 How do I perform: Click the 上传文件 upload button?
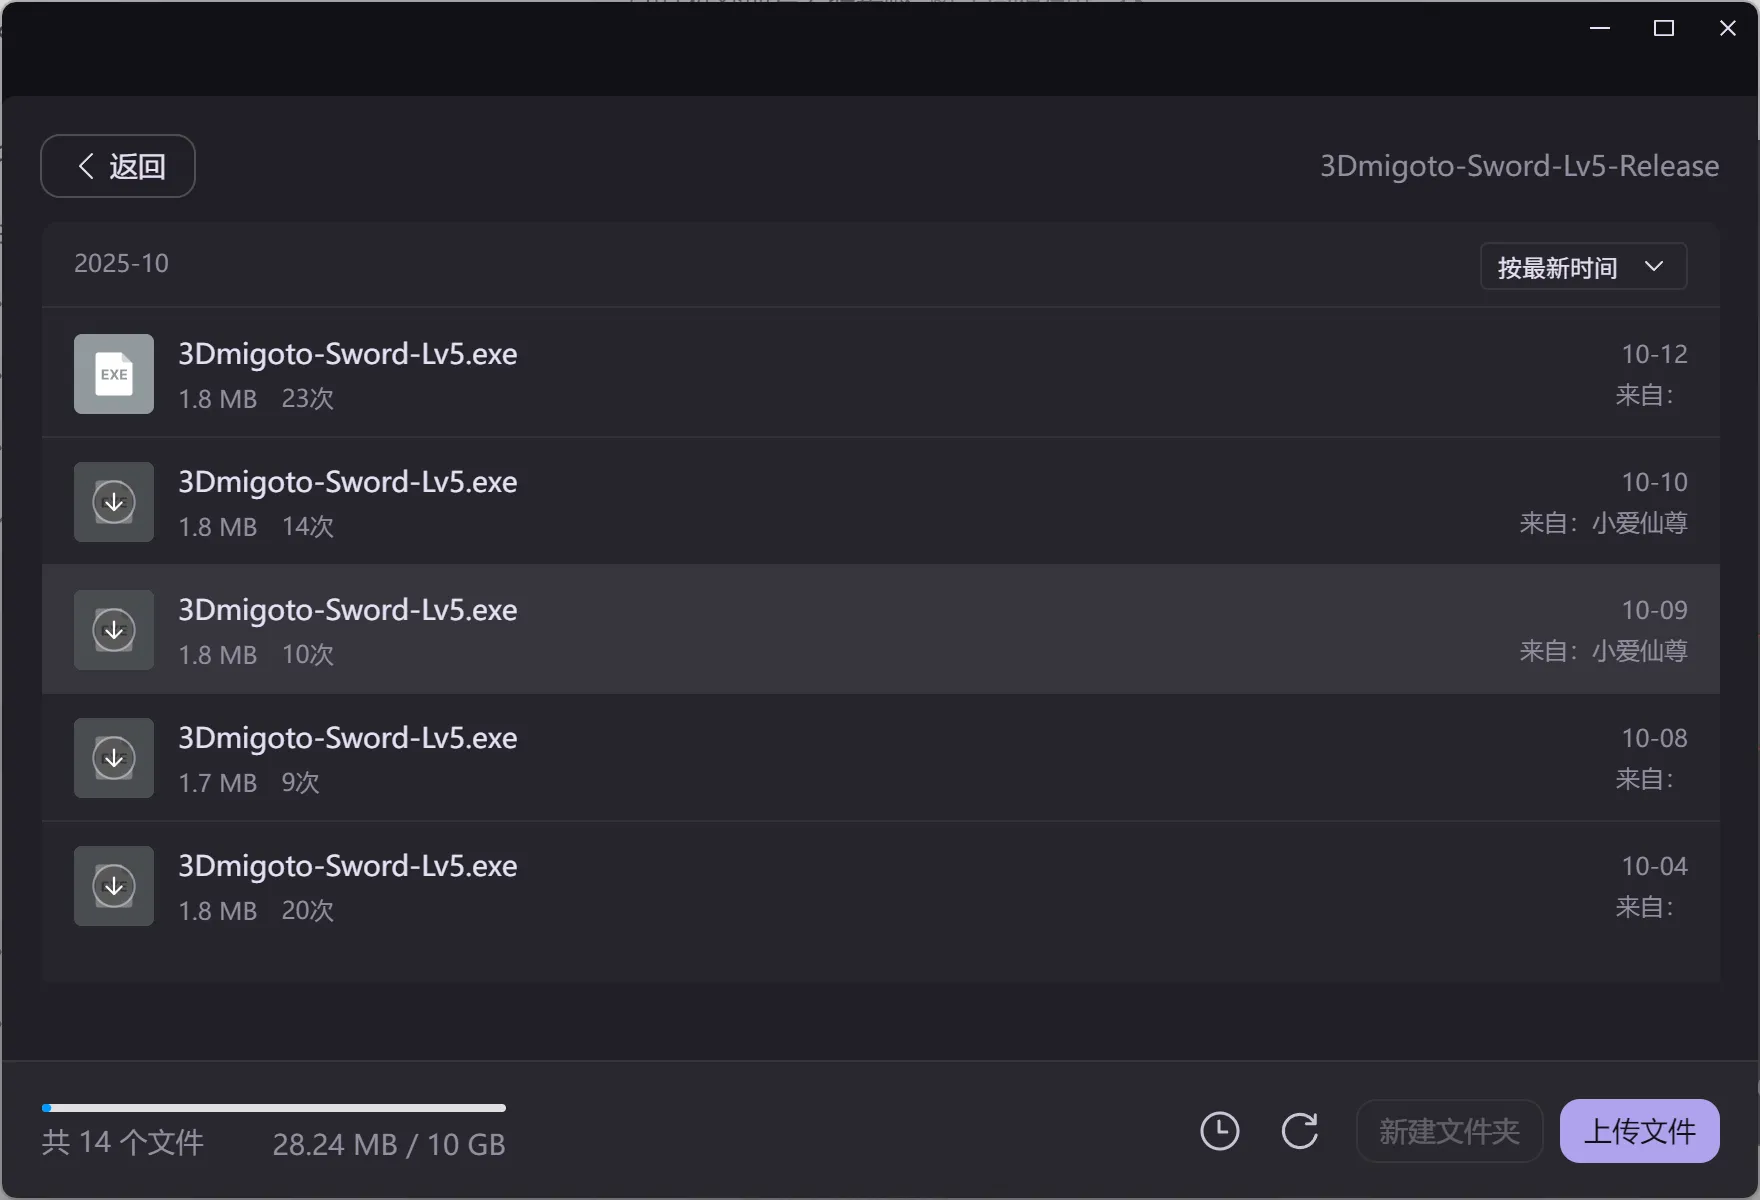pyautogui.click(x=1639, y=1131)
